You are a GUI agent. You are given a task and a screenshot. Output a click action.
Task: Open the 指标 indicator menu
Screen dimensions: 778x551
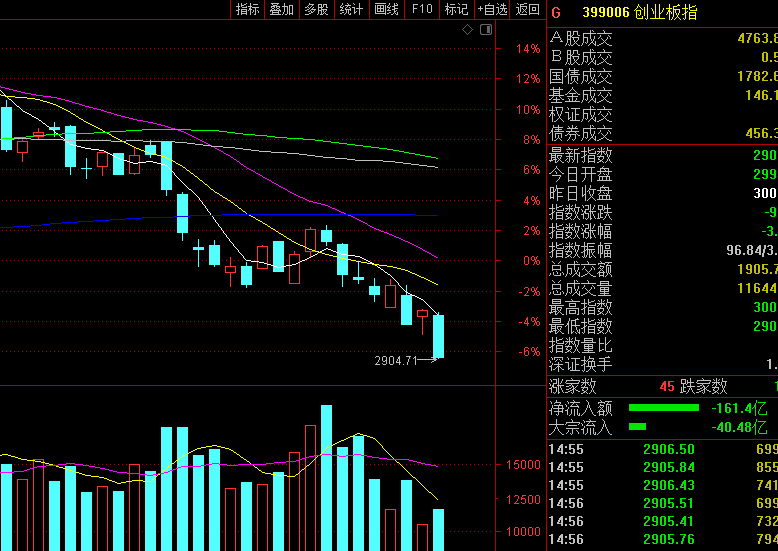click(x=247, y=10)
